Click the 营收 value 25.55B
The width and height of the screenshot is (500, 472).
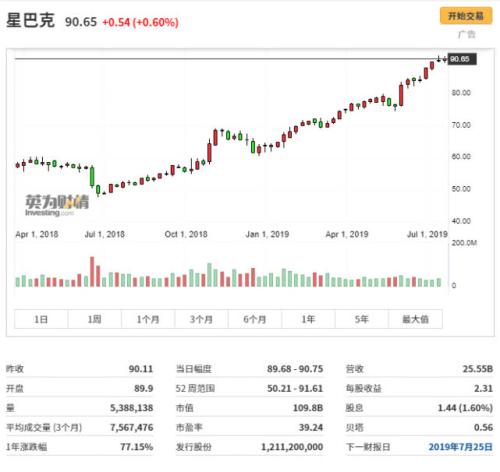pyautogui.click(x=478, y=369)
